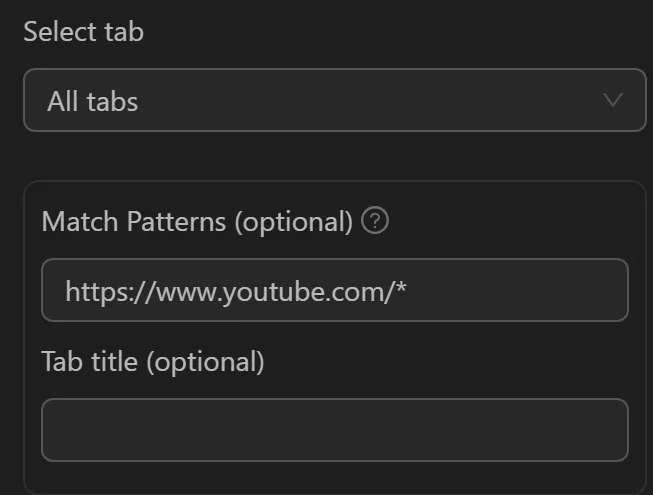Click the middle of the Select tab combo box

[334, 100]
